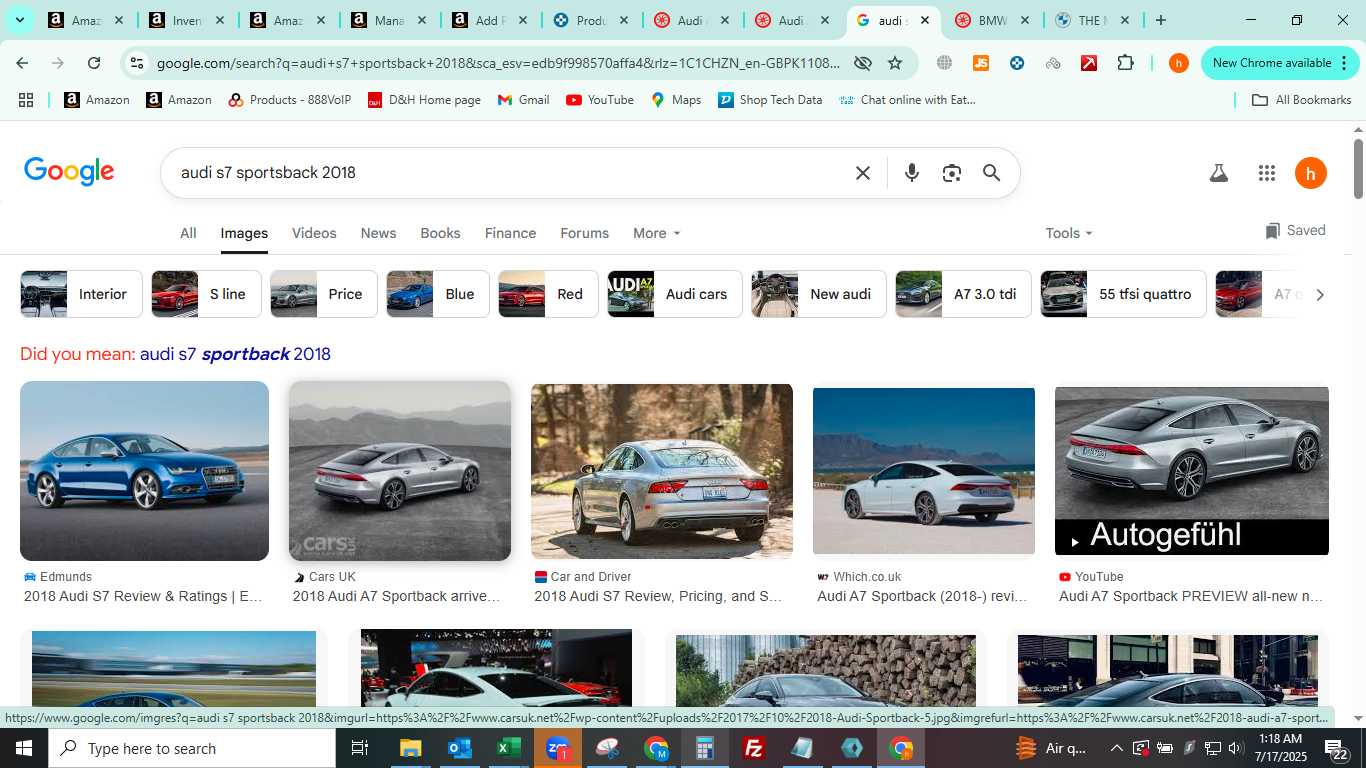Open the JS extension icon
The height and width of the screenshot is (768, 1366).
pyautogui.click(x=981, y=63)
